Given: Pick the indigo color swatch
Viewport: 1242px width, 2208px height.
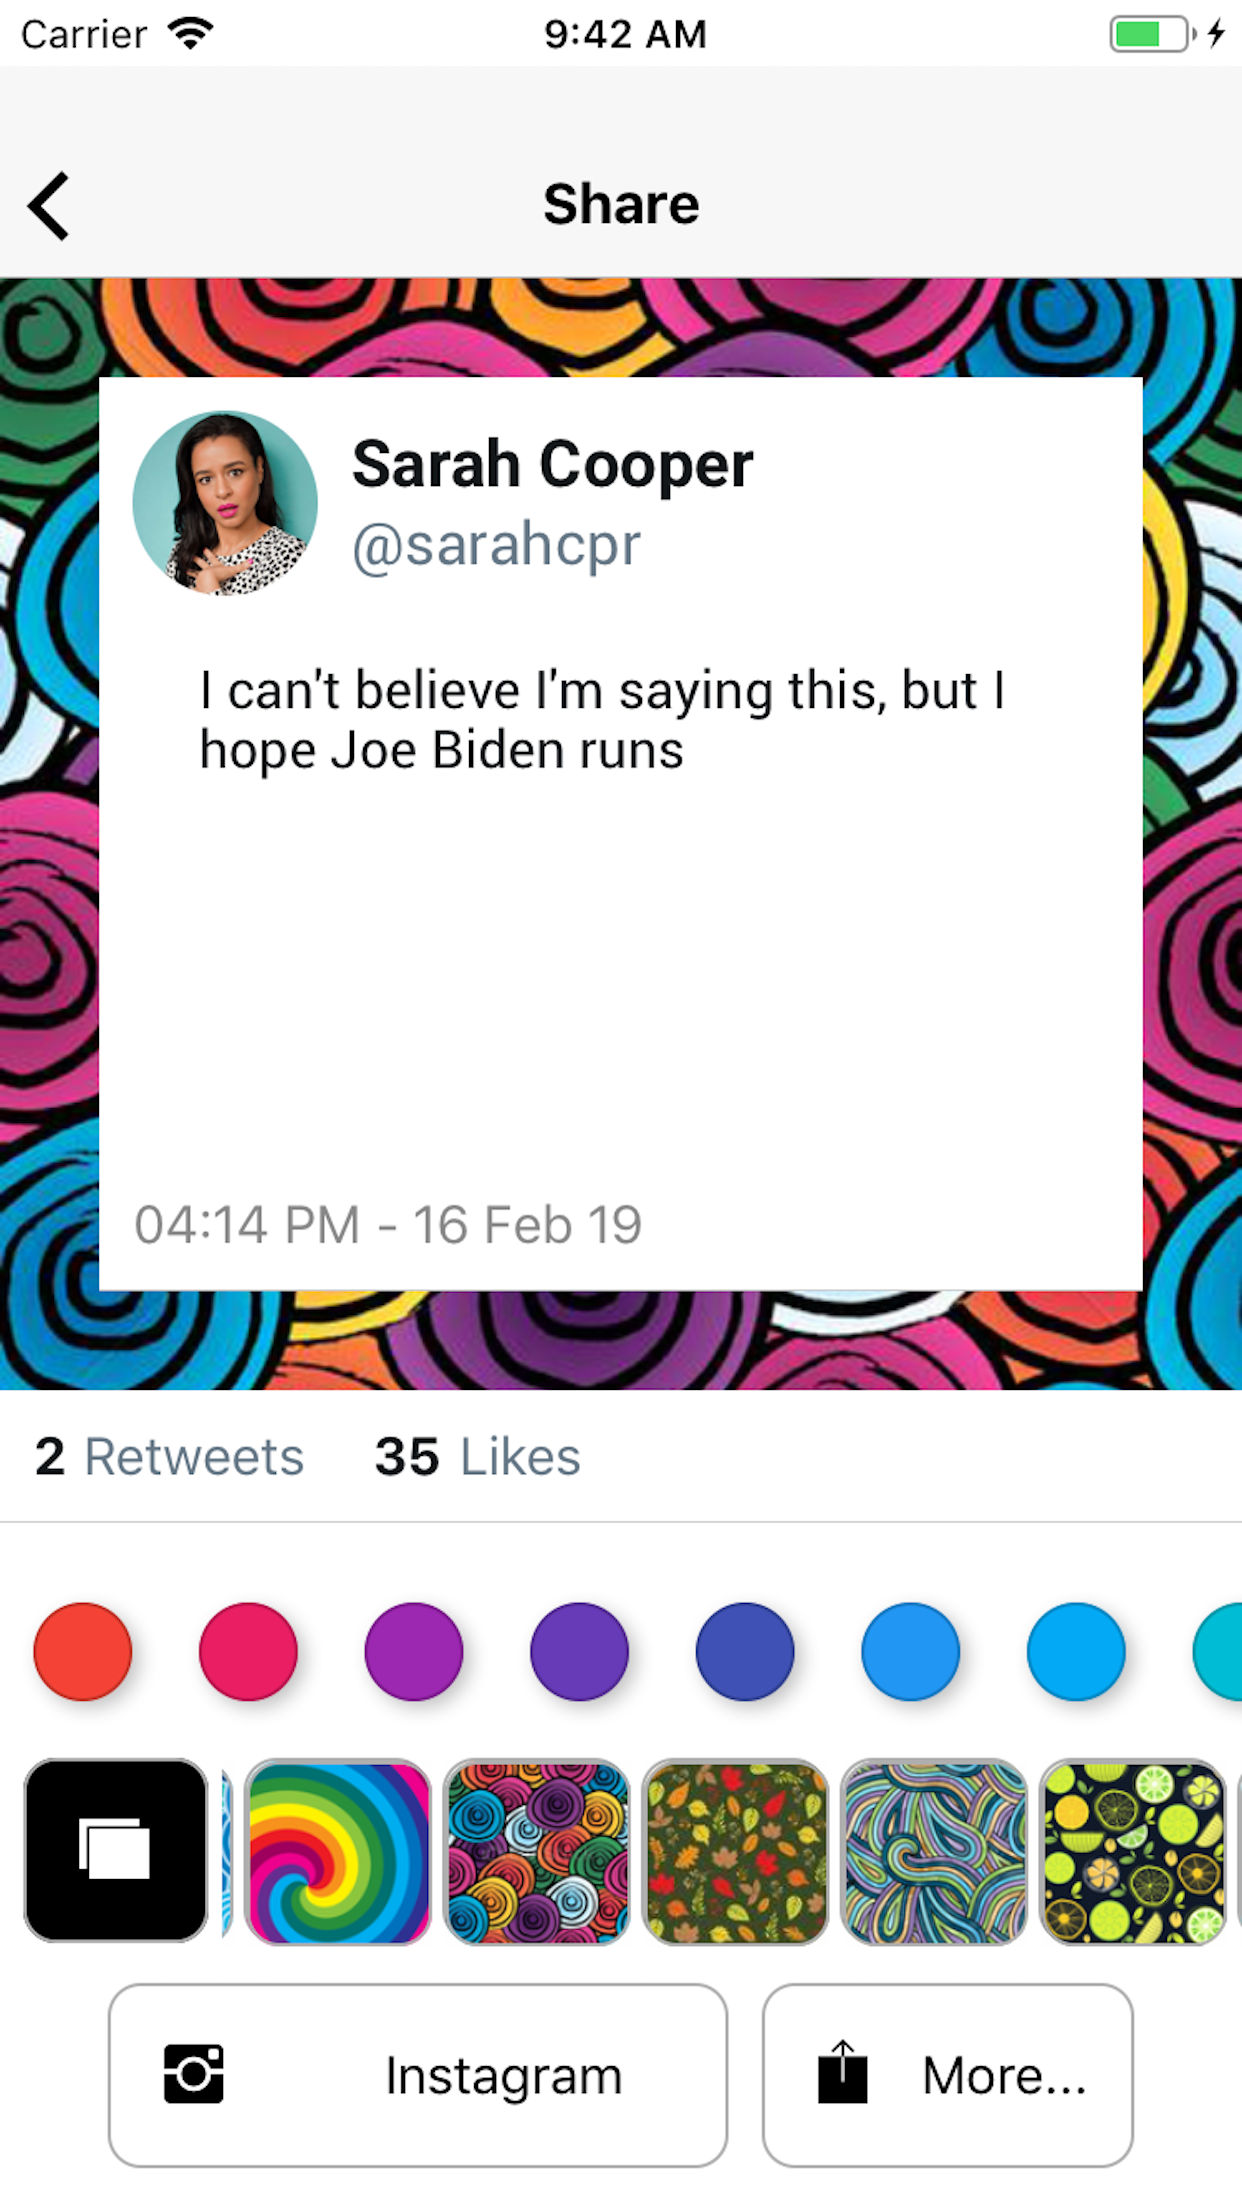Looking at the screenshot, I should (745, 1651).
